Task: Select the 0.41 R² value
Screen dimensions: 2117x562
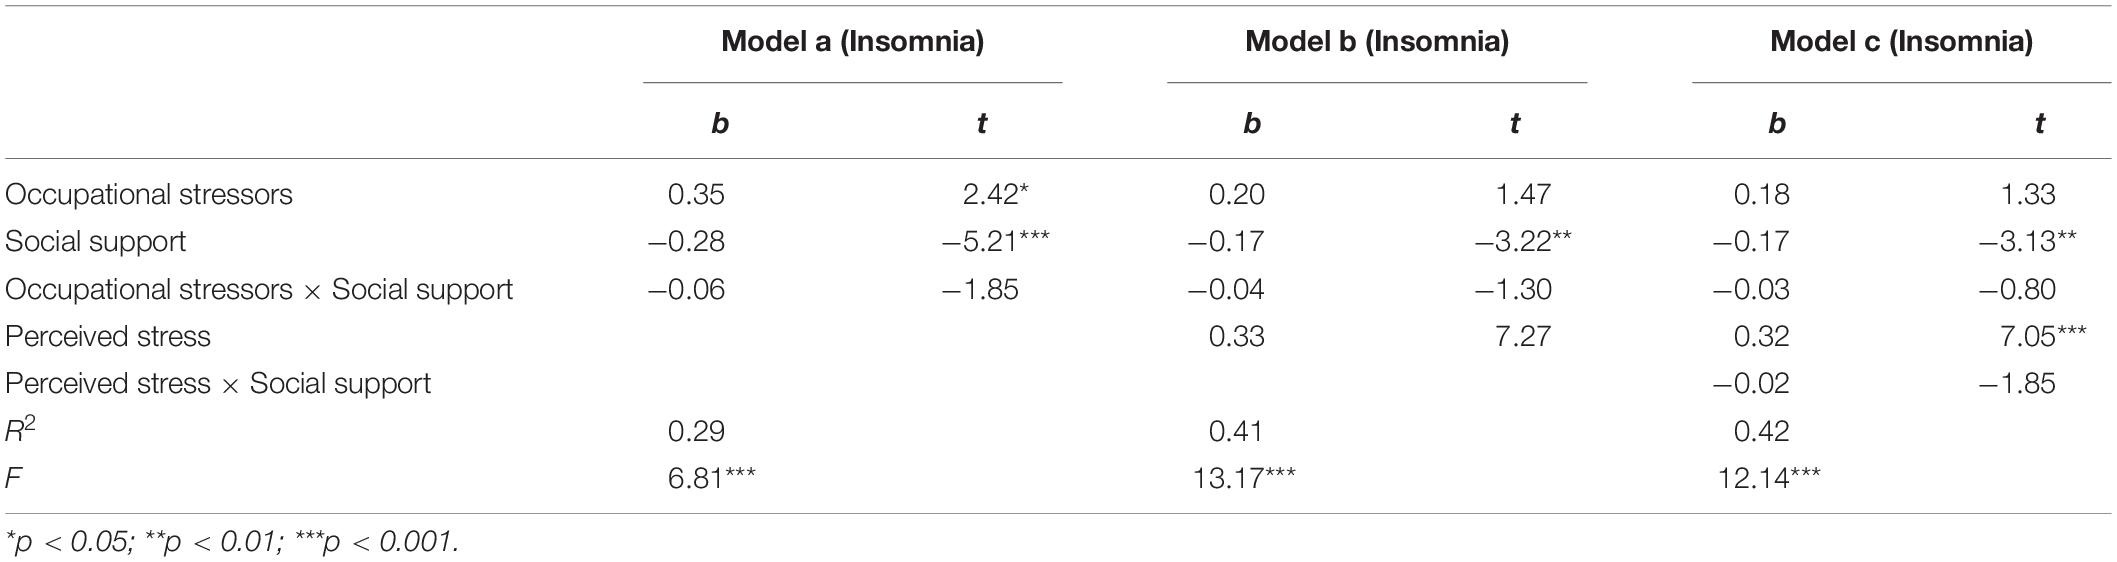Action: pos(1236,431)
